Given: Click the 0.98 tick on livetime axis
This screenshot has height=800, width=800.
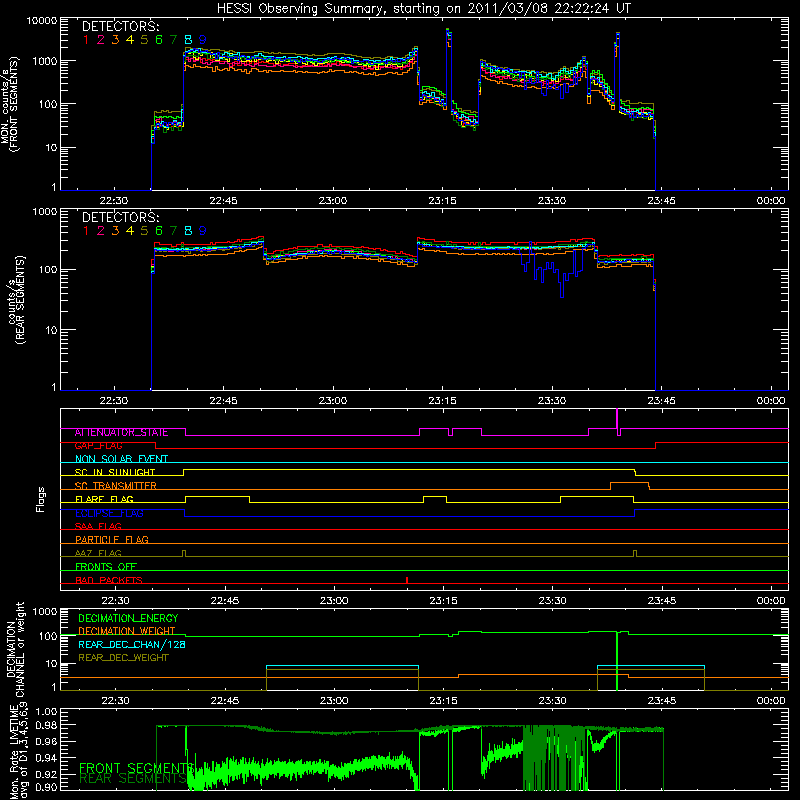Looking at the screenshot, I should pos(47,725).
